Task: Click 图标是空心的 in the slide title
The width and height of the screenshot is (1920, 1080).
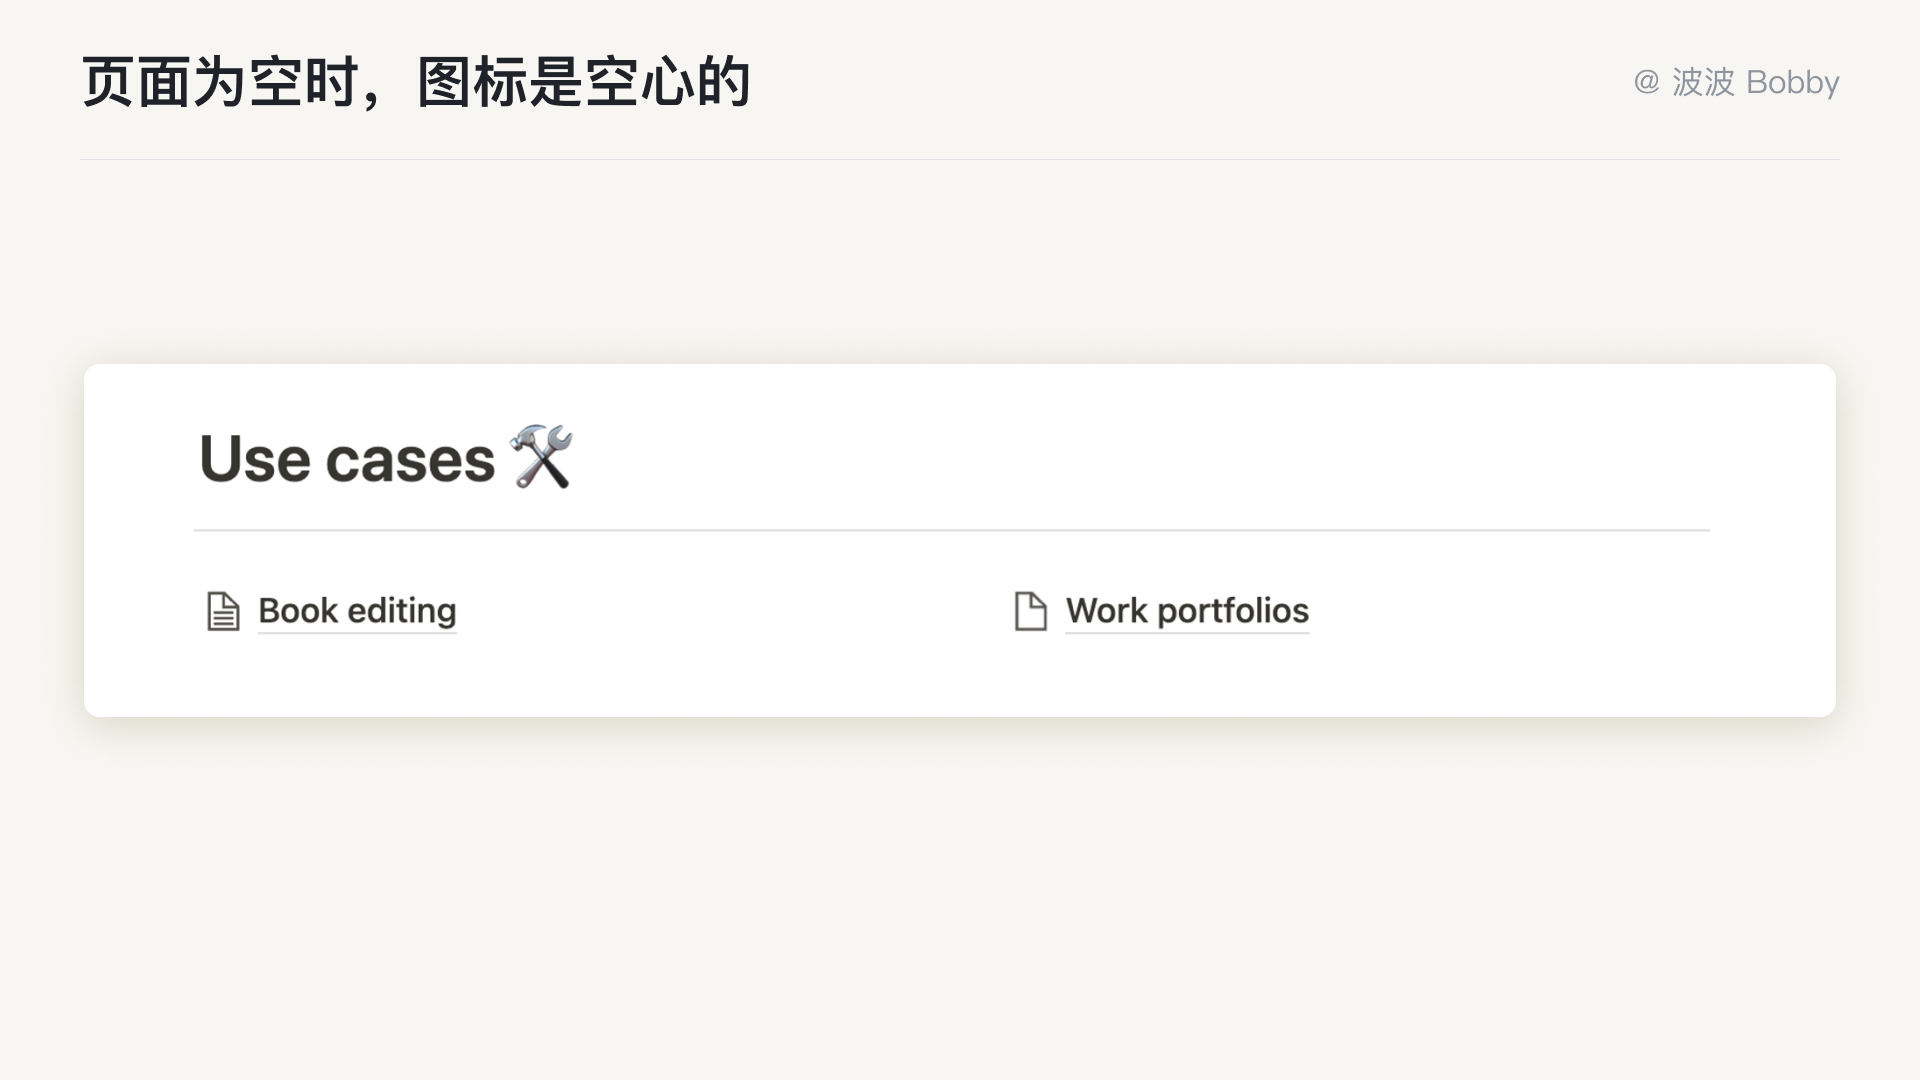Action: [584, 82]
